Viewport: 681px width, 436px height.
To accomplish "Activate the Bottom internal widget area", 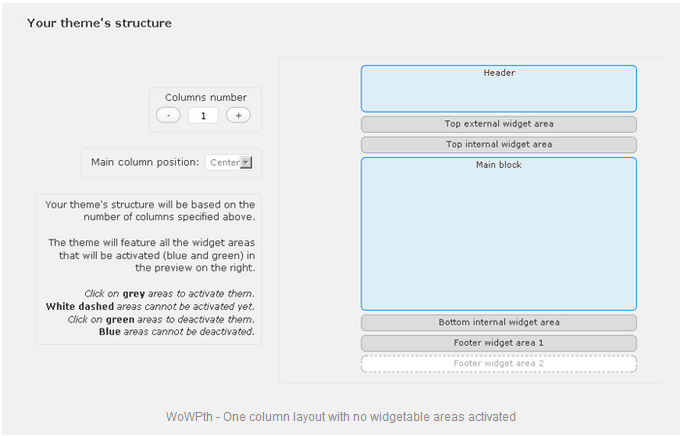I will (499, 323).
